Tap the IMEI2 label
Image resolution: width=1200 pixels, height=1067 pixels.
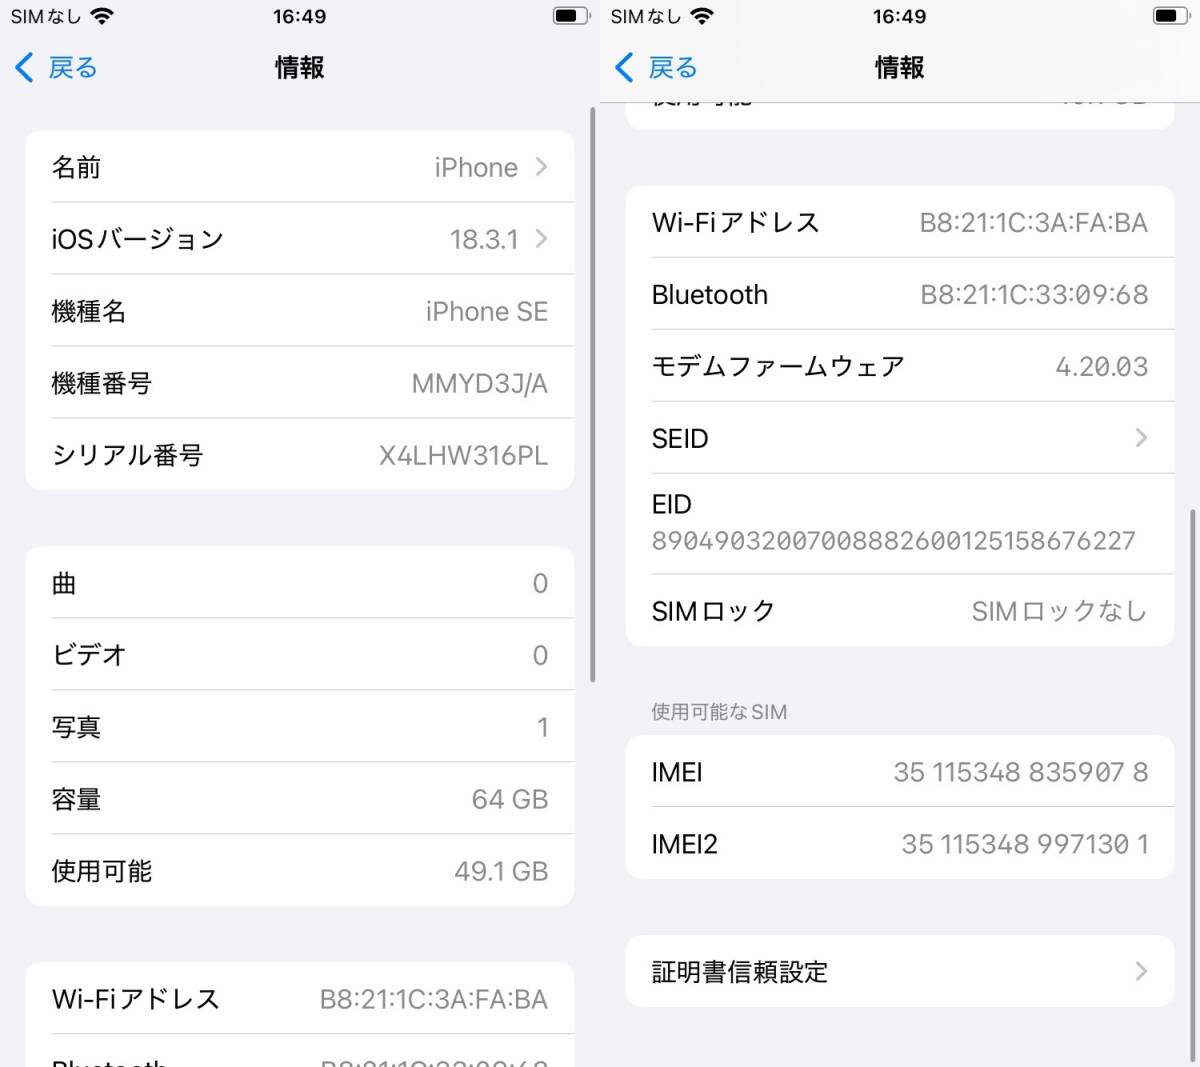(685, 844)
